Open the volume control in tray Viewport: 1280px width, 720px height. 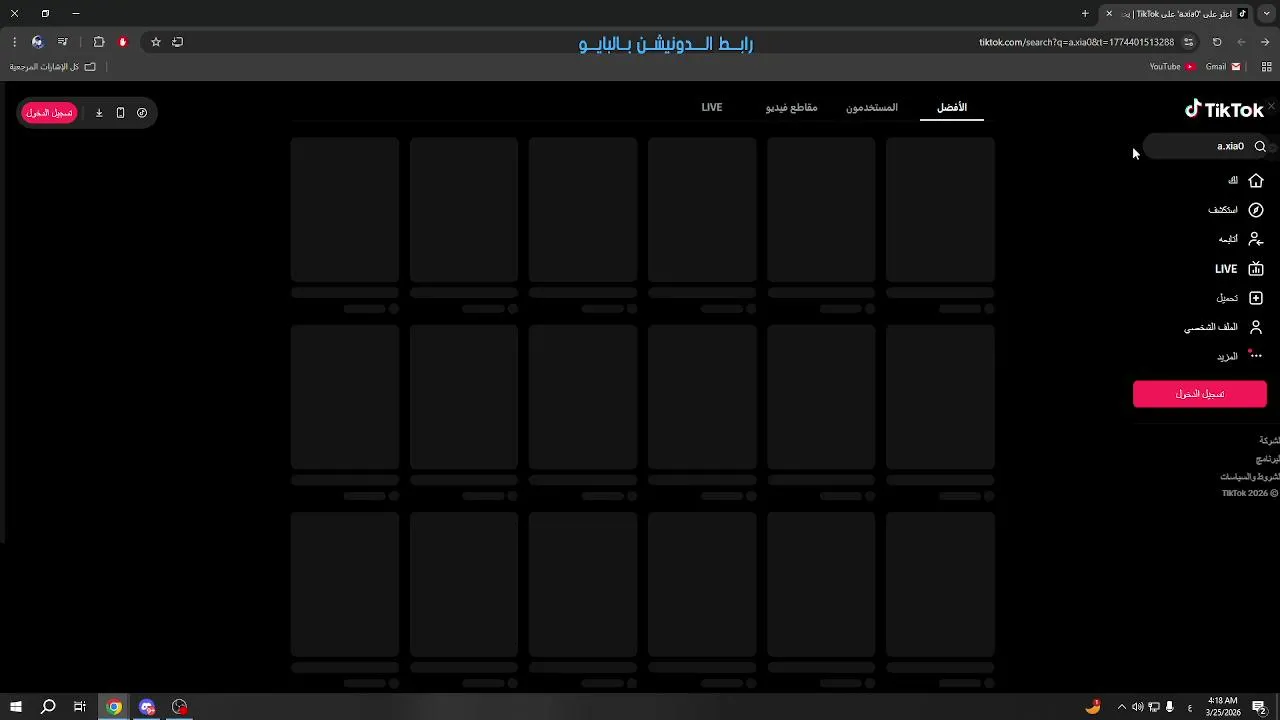click(x=1137, y=707)
